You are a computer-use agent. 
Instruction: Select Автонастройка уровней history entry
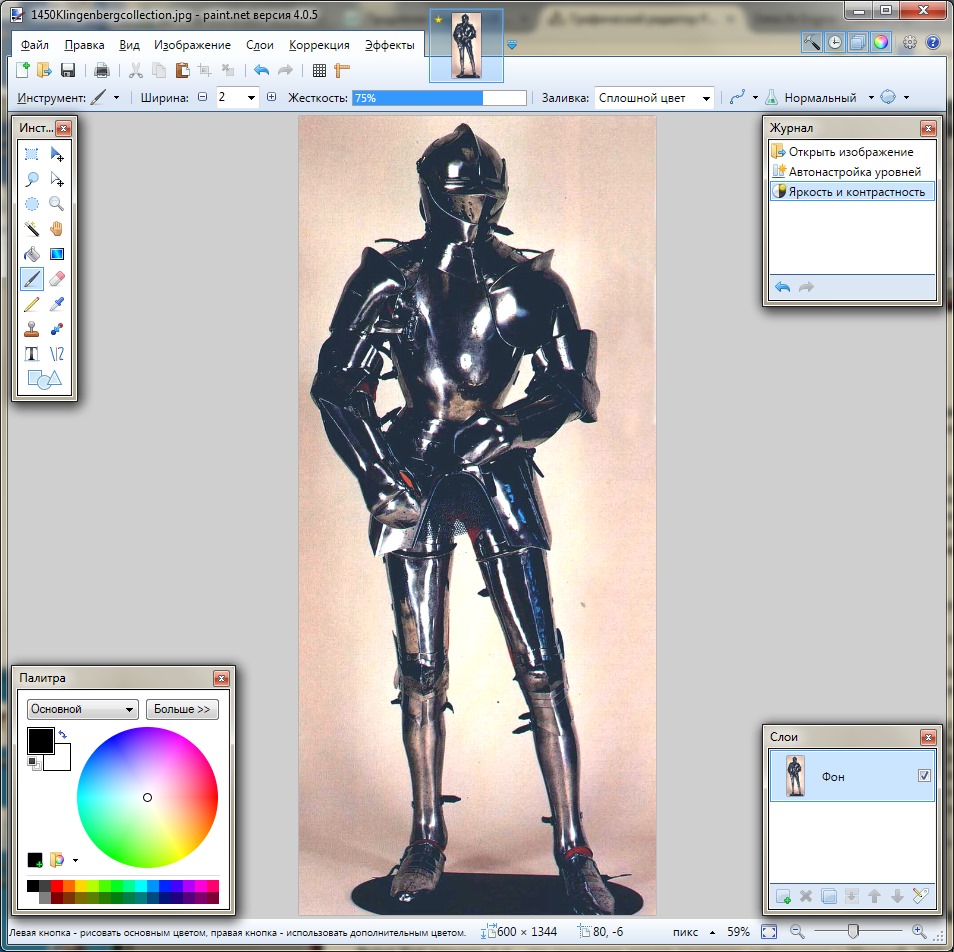coord(854,171)
